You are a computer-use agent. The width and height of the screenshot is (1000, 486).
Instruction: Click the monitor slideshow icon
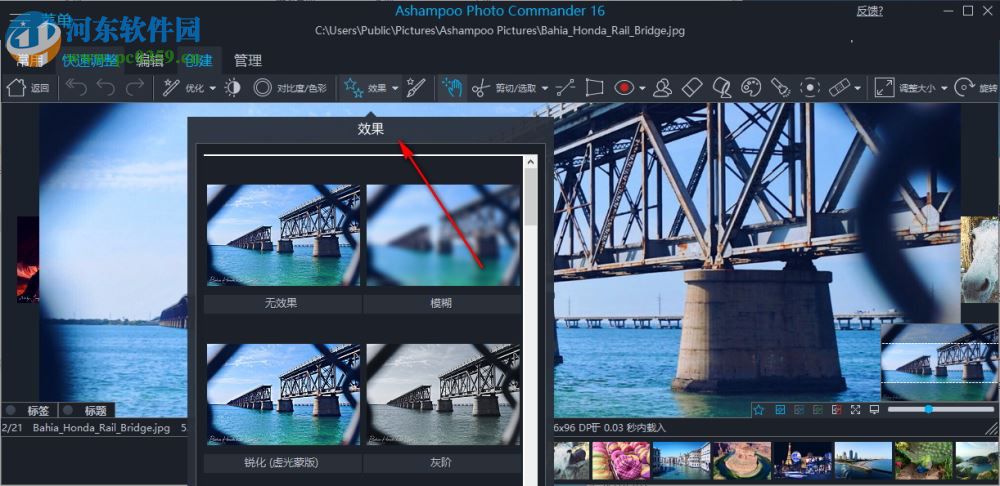pyautogui.click(x=874, y=410)
